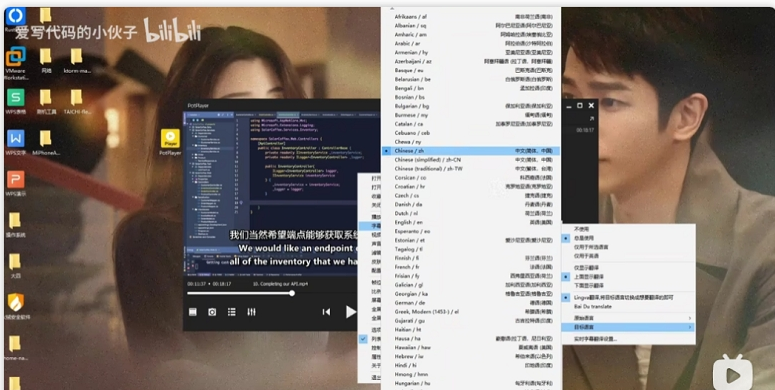
Task: Open the equalizer control panel icon
Action: (x=251, y=312)
